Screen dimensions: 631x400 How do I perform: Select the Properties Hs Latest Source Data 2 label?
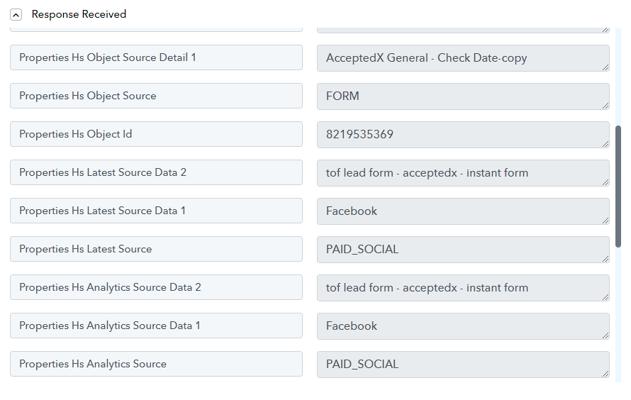156,173
